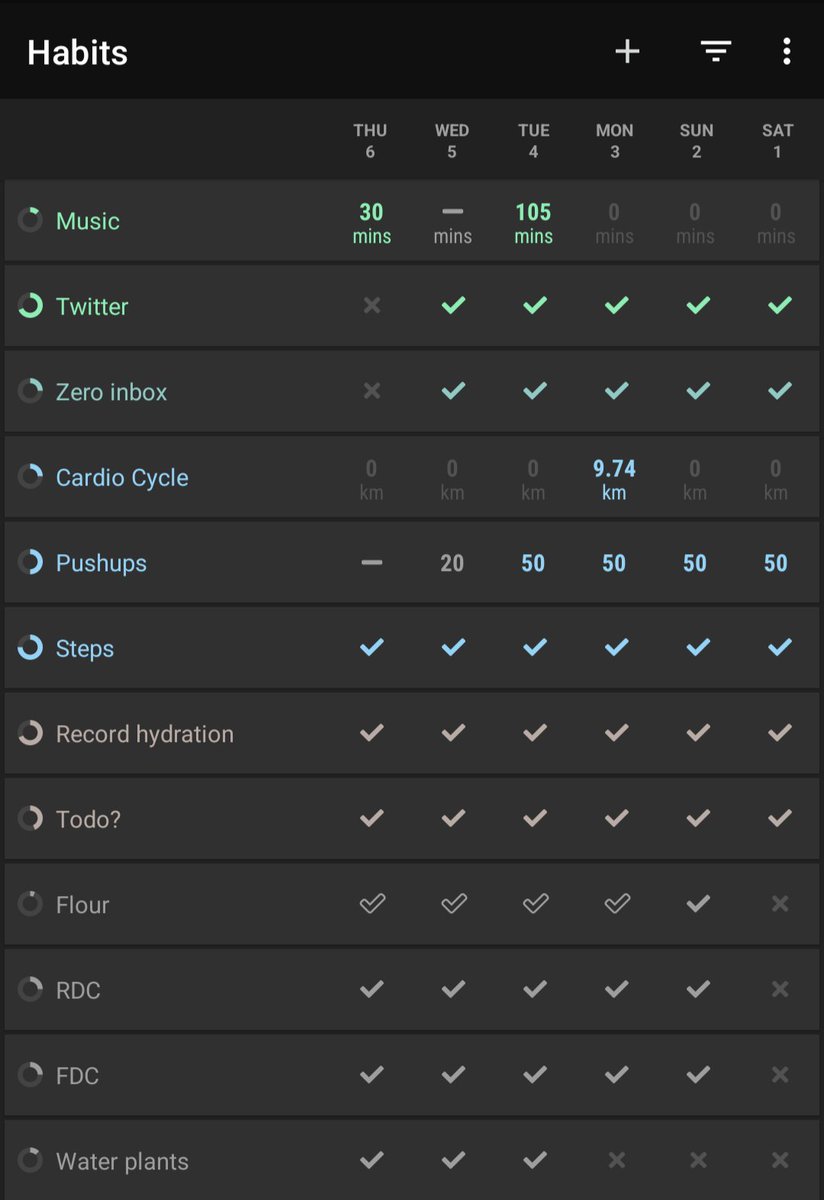Toggle Water plants mark for Monday 3
824x1200 pixels.
[x=615, y=1161]
